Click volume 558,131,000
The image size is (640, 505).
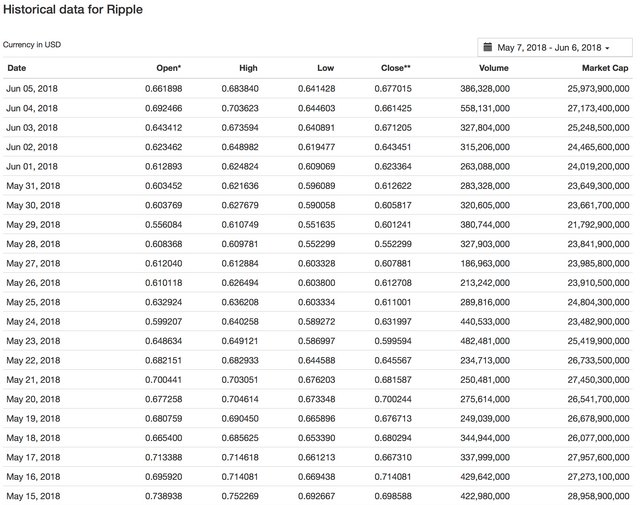tap(485, 108)
